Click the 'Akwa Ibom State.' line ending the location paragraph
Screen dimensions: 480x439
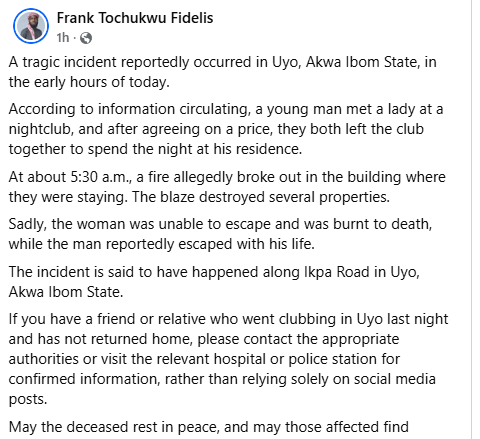point(66,292)
